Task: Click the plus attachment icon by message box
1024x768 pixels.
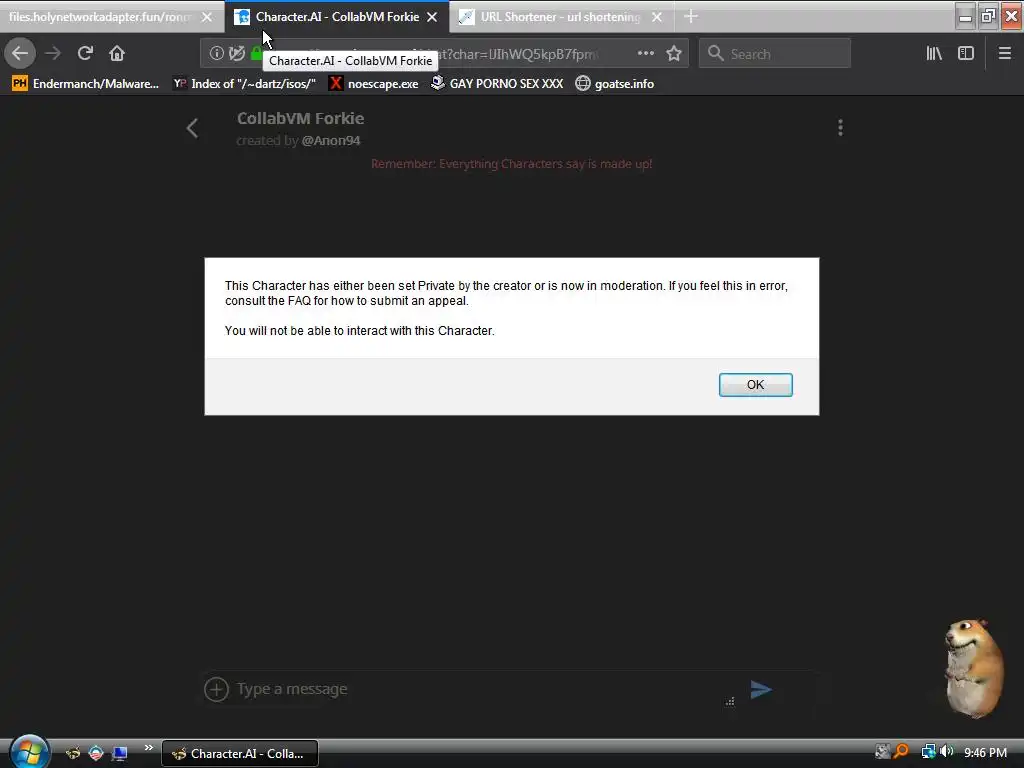Action: point(216,689)
